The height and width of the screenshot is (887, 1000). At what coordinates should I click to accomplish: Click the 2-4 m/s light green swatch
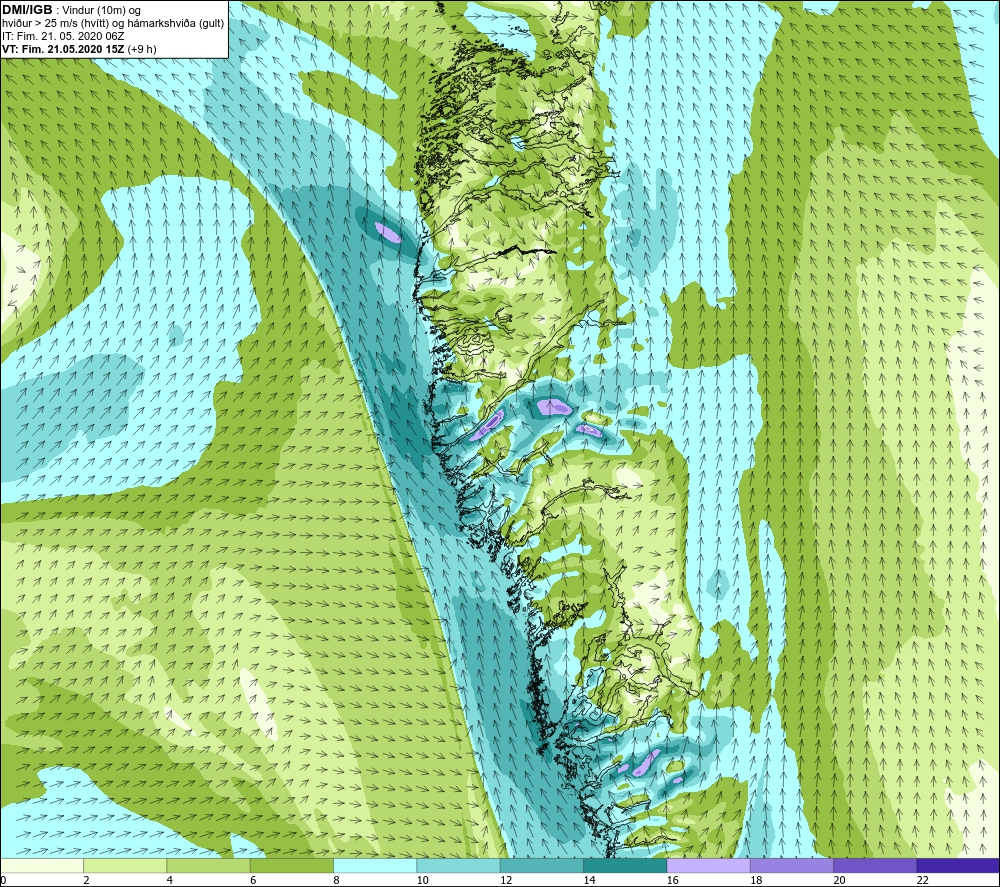pos(125,865)
